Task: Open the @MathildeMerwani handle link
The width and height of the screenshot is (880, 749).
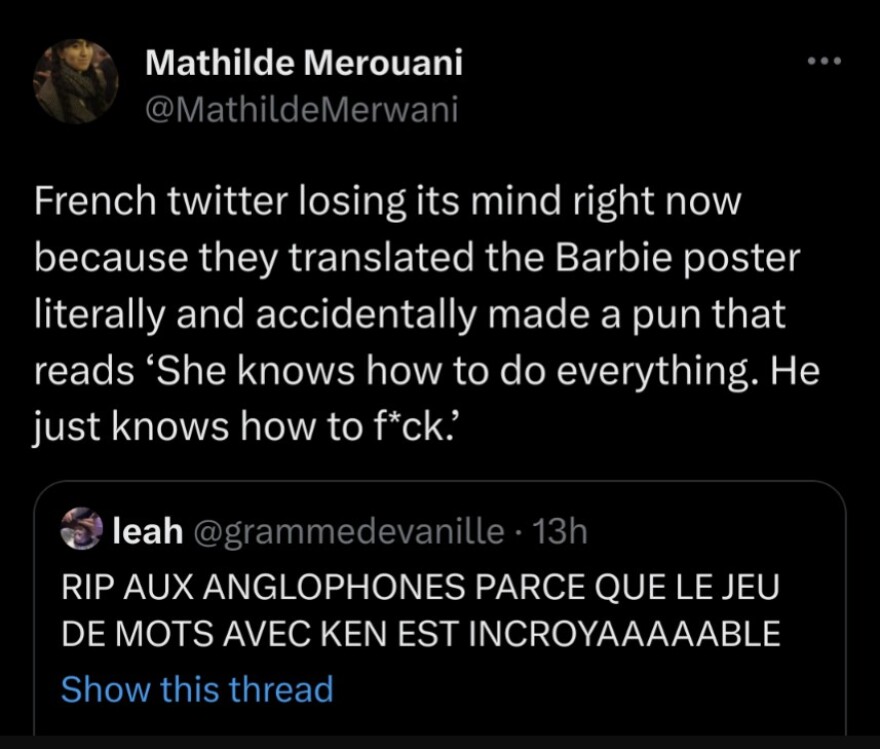Action: click(301, 108)
